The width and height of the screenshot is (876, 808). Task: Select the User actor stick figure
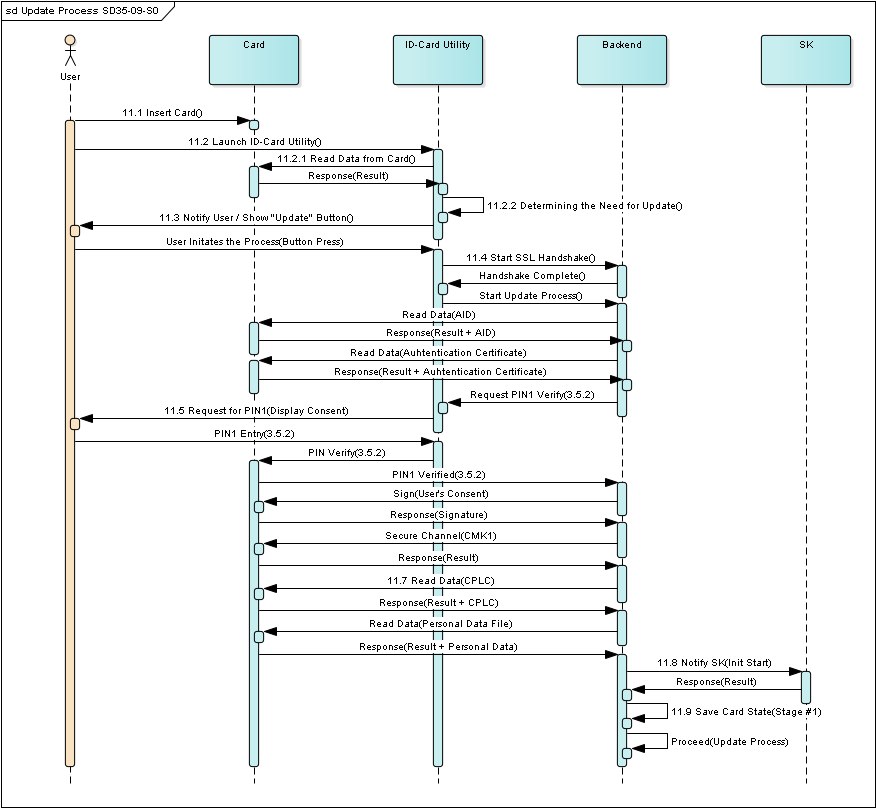coord(70,51)
